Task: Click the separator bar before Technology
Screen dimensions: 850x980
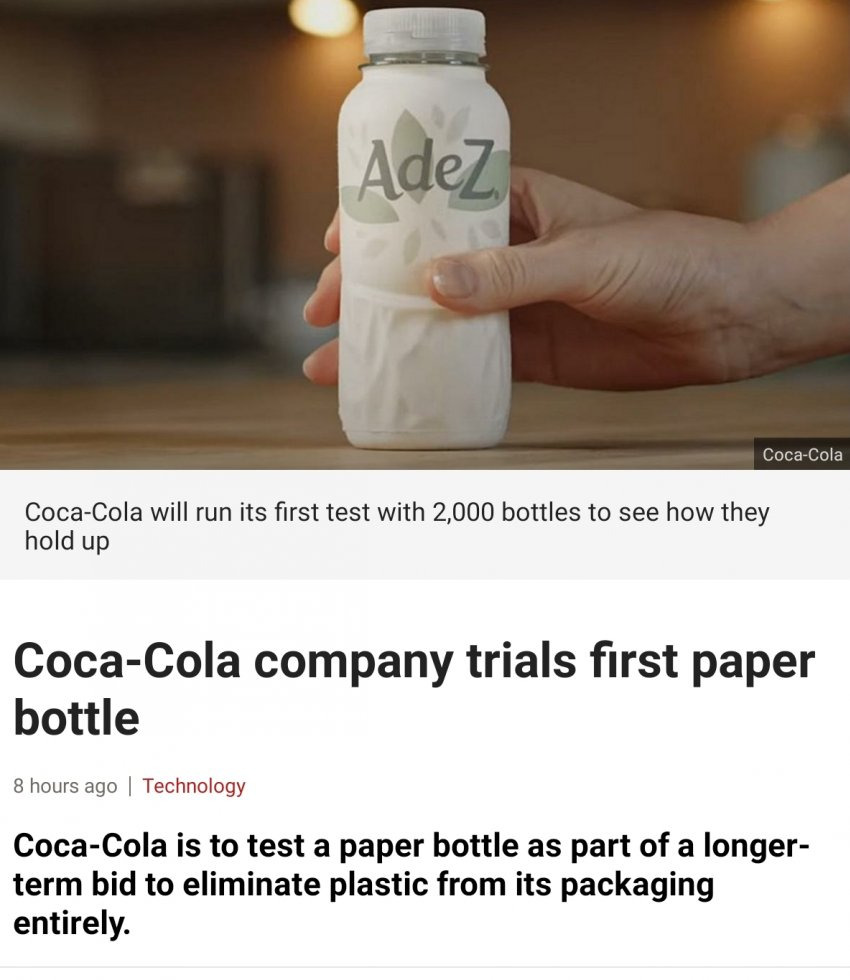Action: pyautogui.click(x=130, y=786)
